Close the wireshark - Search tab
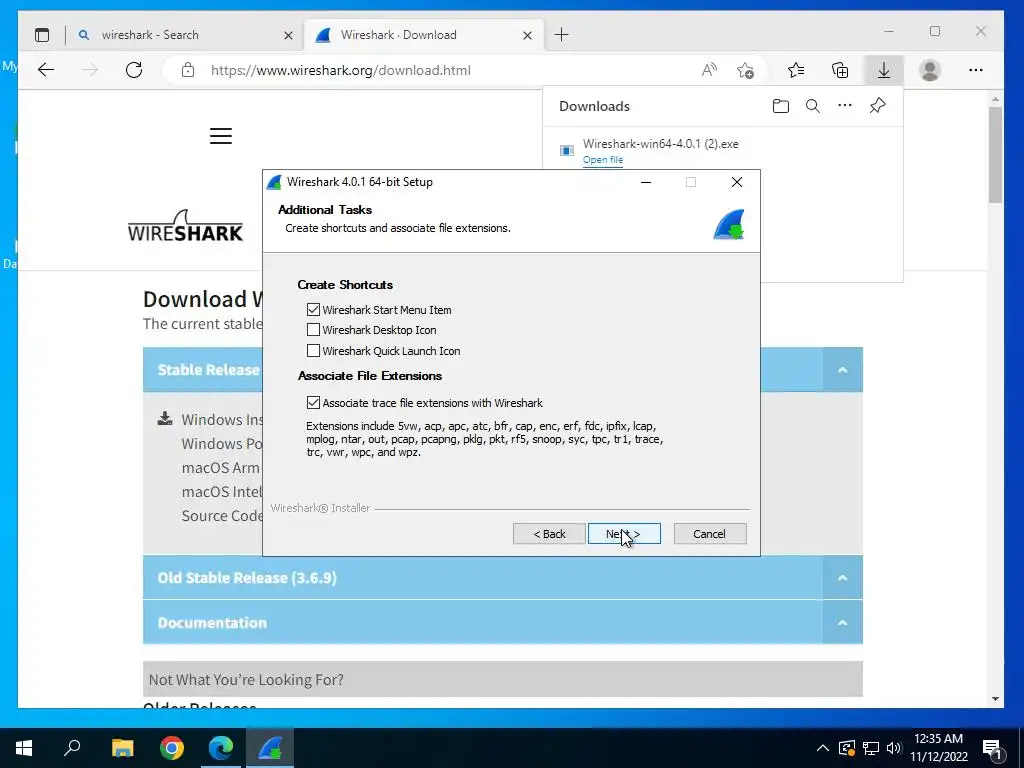Viewport: 1024px width, 768px height. (288, 35)
